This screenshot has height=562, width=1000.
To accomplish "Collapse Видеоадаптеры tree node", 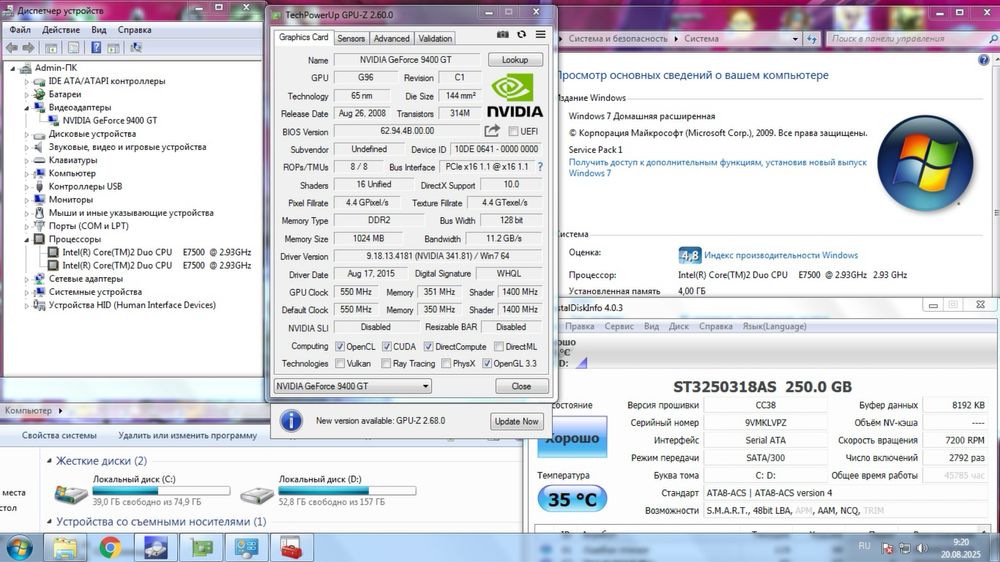I will (27, 108).
